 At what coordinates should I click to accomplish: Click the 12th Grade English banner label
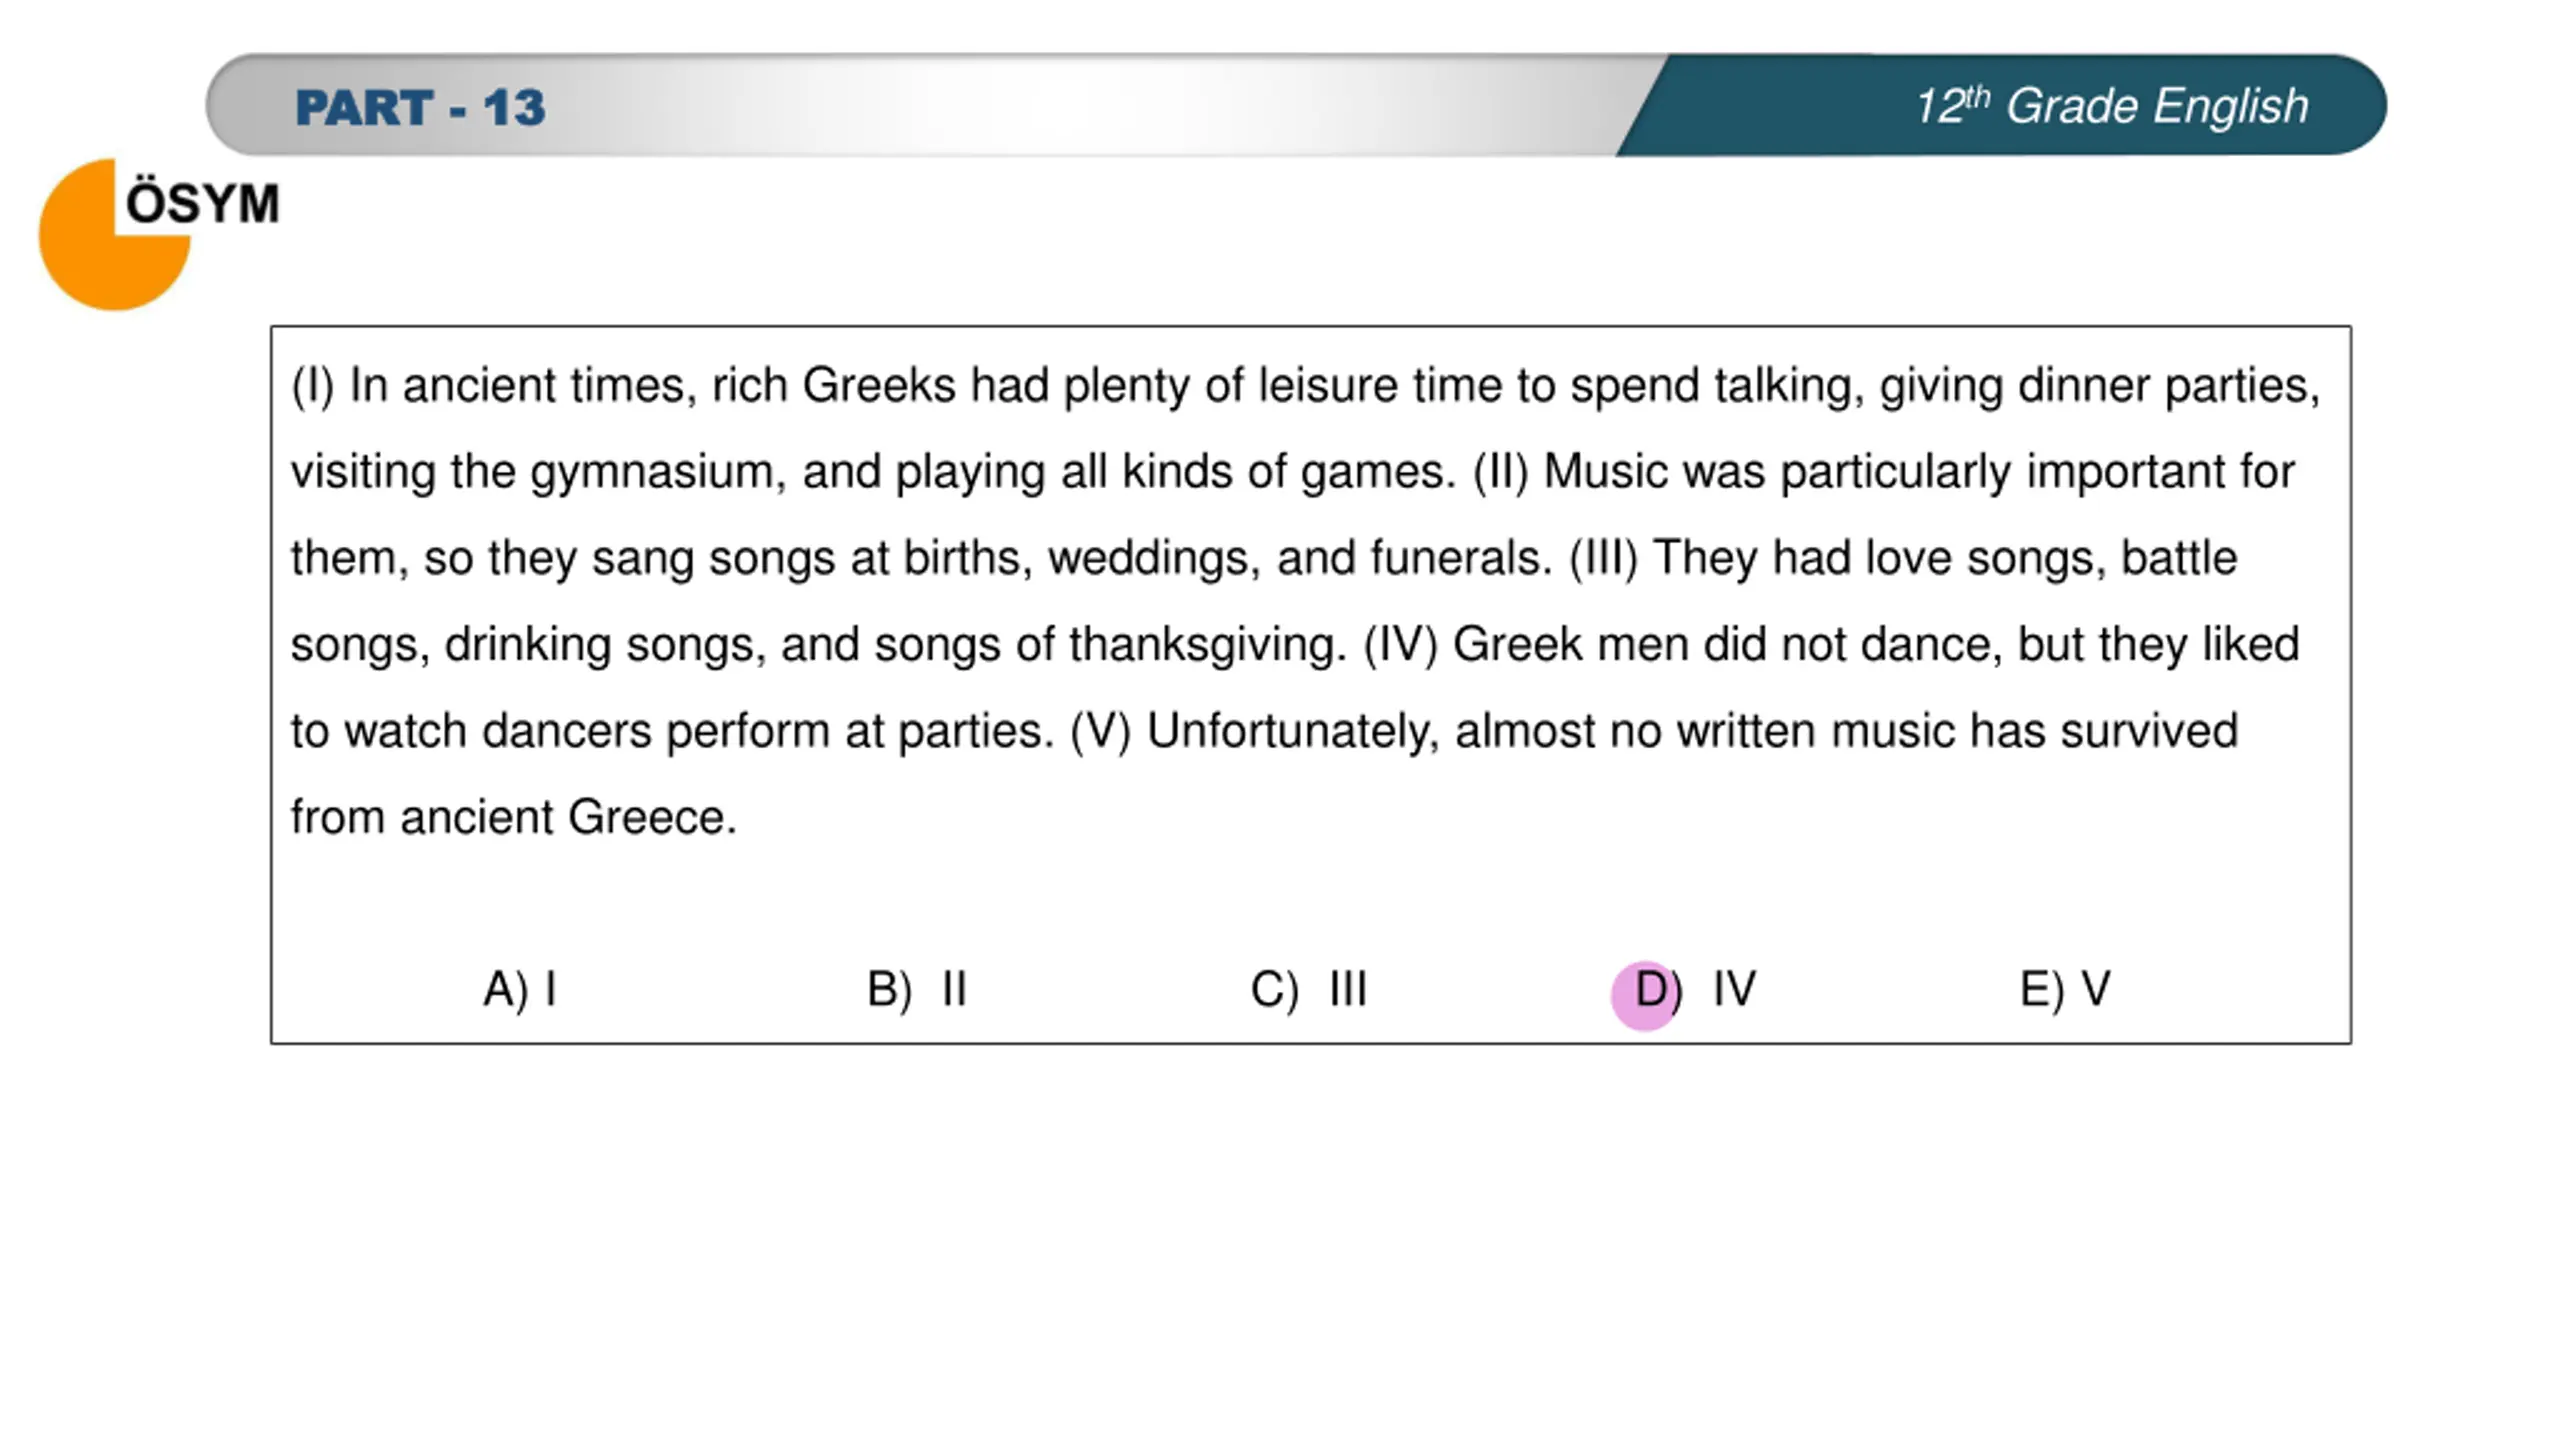2111,106
